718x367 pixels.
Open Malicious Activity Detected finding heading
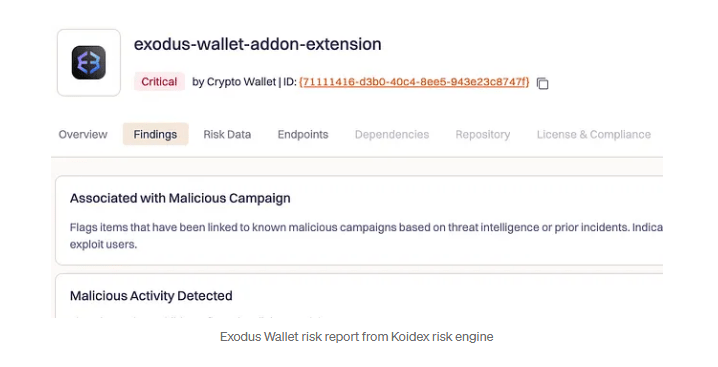coord(151,296)
